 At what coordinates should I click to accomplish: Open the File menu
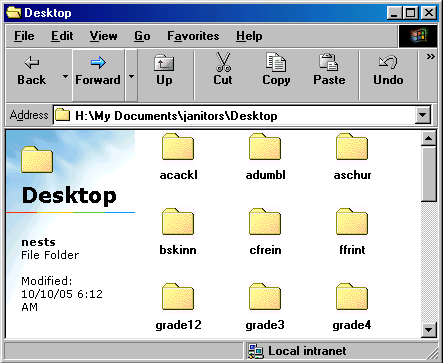point(24,36)
